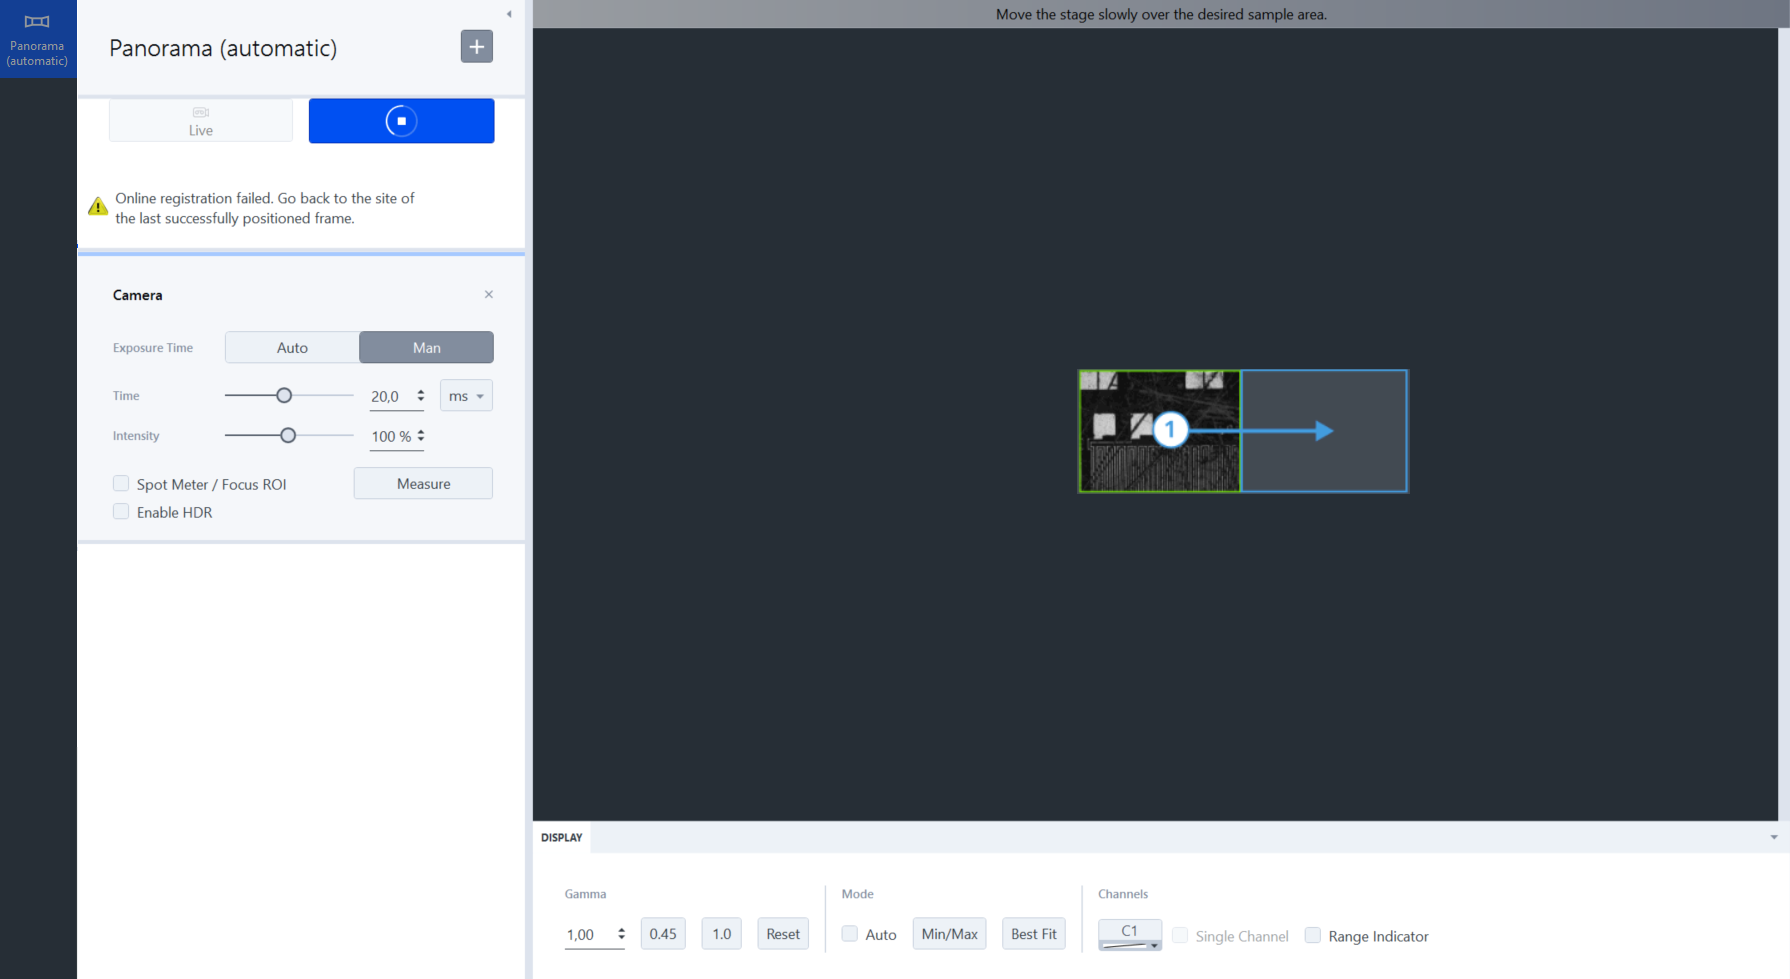This screenshot has width=1790, height=979.
Task: Collapse the Display panel with right arrow
Action: (x=1774, y=837)
